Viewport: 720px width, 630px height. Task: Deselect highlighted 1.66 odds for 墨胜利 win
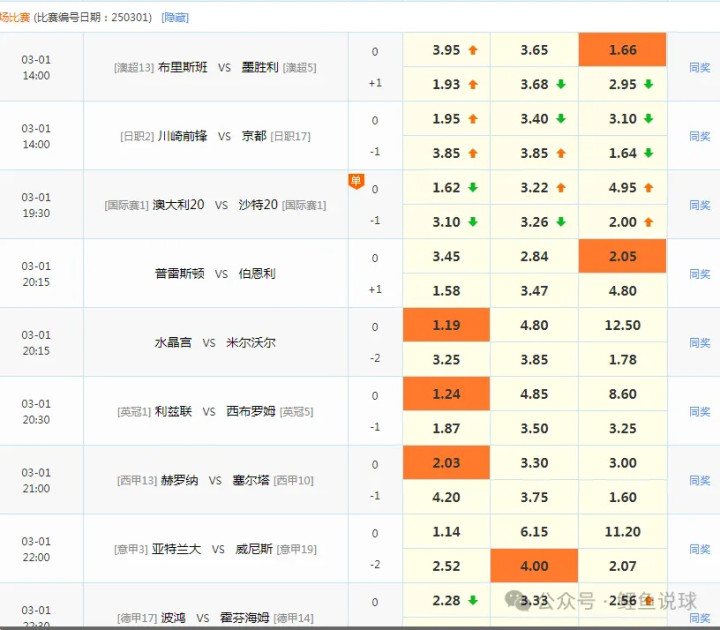(622, 50)
